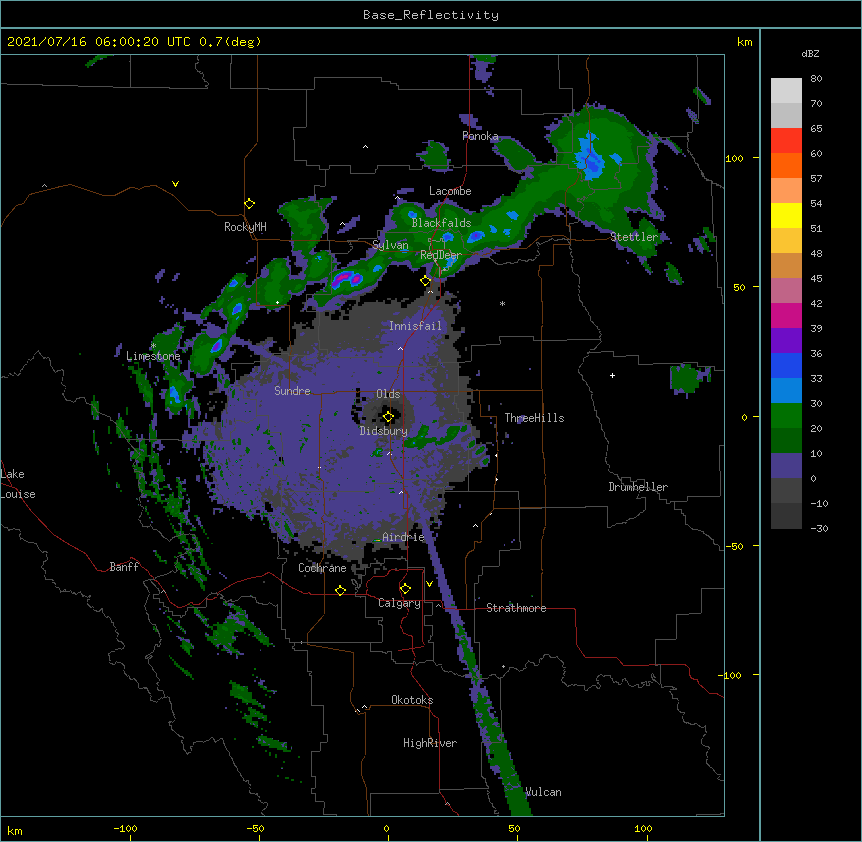
Task: Click the Blackfalds label
Action: (x=441, y=223)
